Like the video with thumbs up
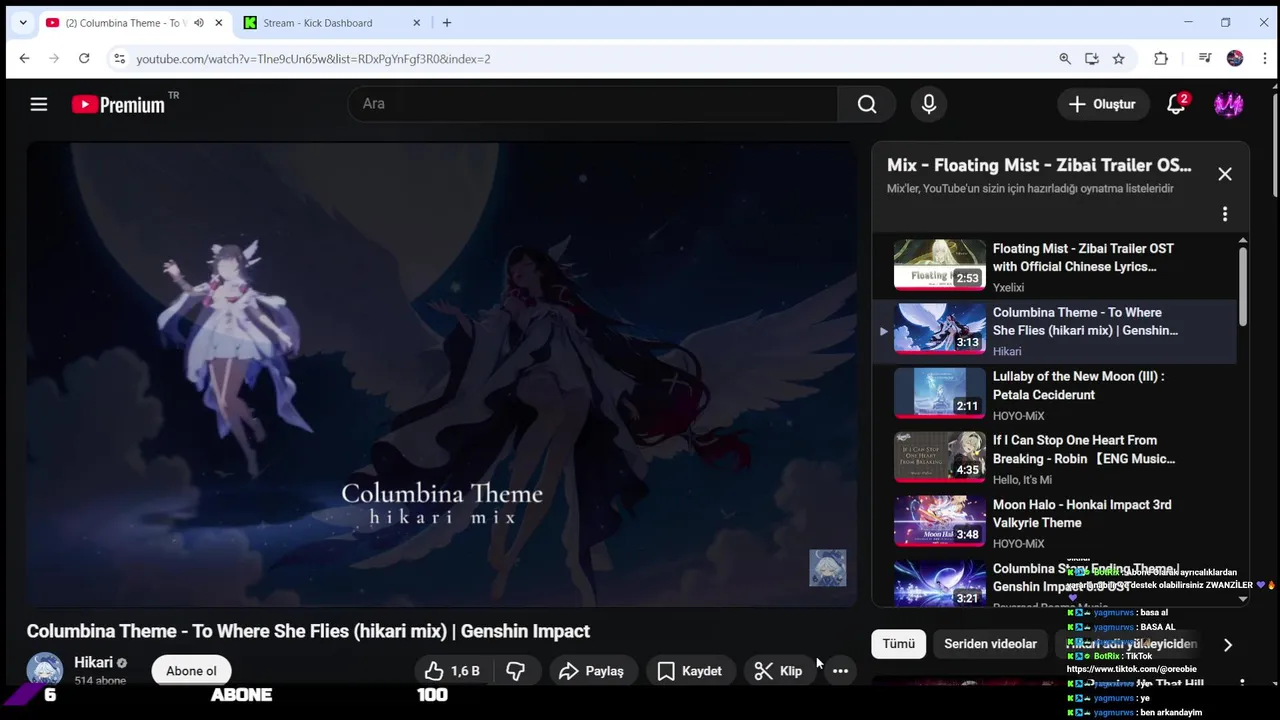 coord(453,671)
